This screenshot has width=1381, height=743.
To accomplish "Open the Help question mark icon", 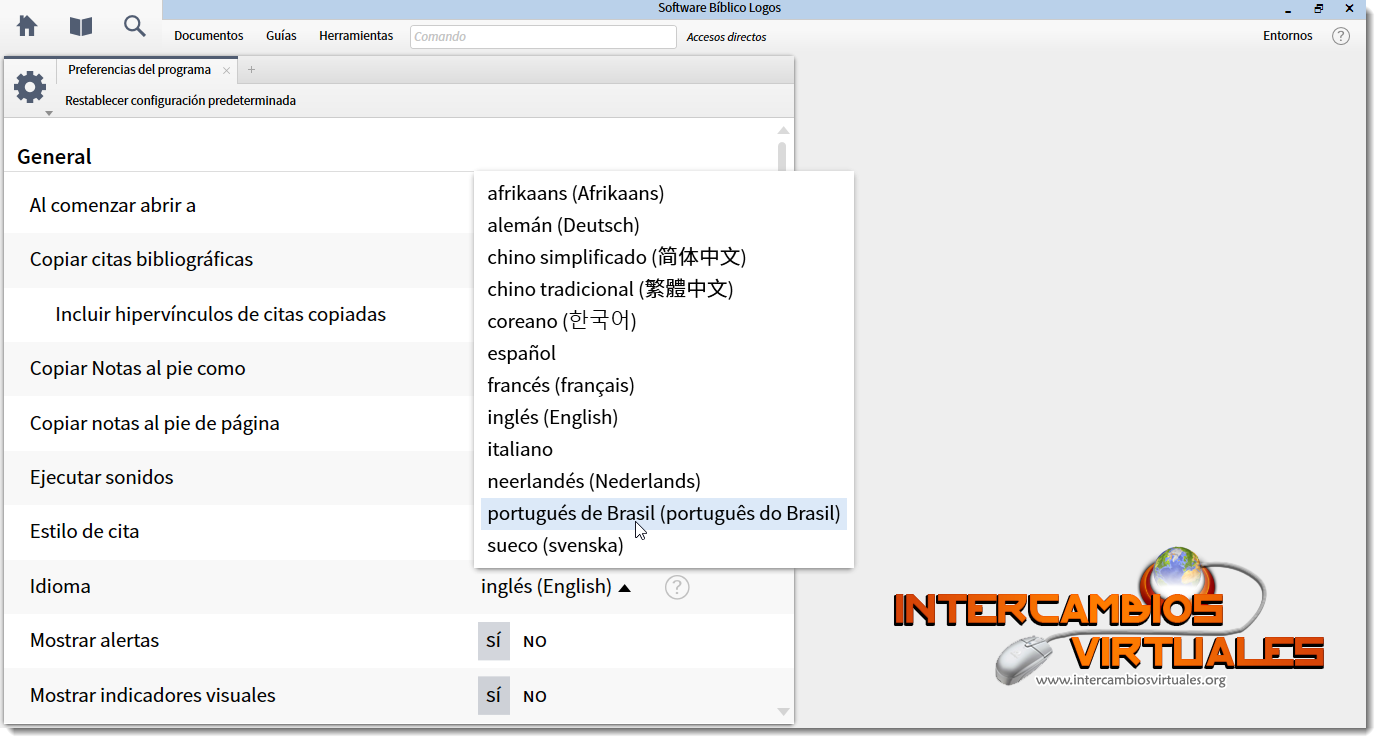I will click(1341, 36).
